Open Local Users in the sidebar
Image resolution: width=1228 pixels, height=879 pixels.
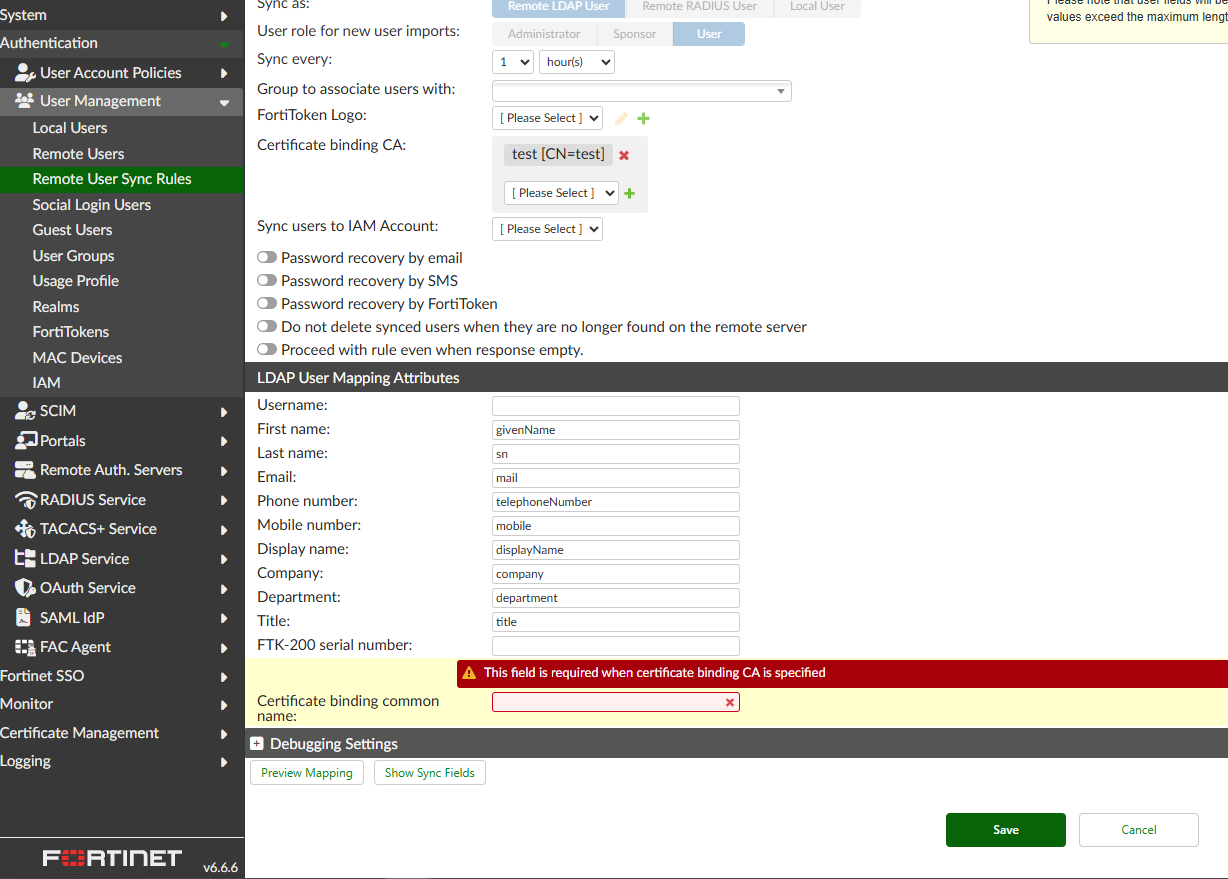point(70,128)
